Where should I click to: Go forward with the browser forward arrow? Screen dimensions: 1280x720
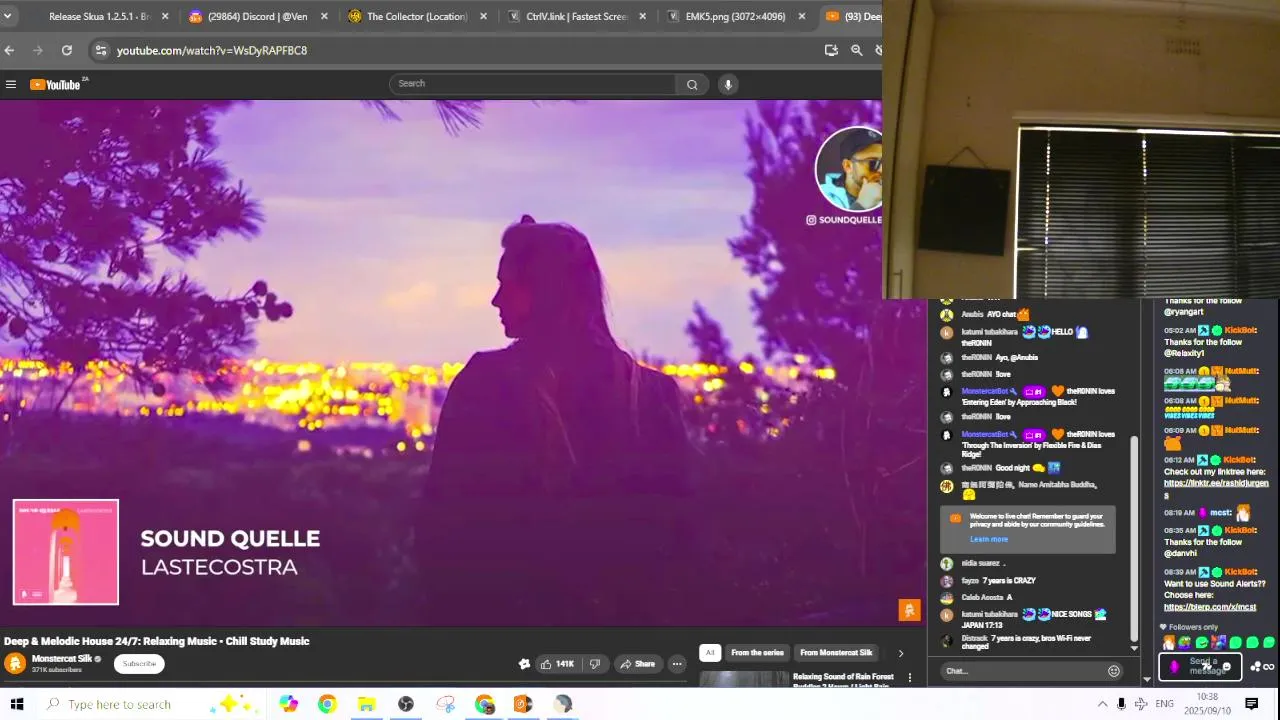point(38,50)
